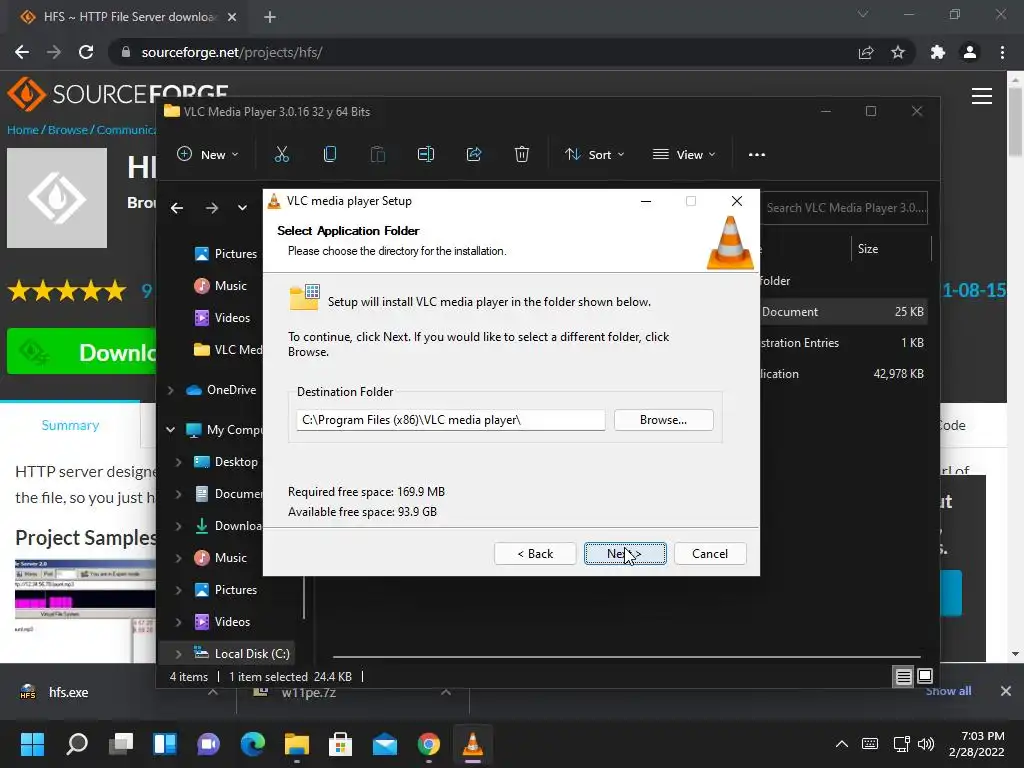
Task: Click Back in VLC setup
Action: click(x=535, y=554)
